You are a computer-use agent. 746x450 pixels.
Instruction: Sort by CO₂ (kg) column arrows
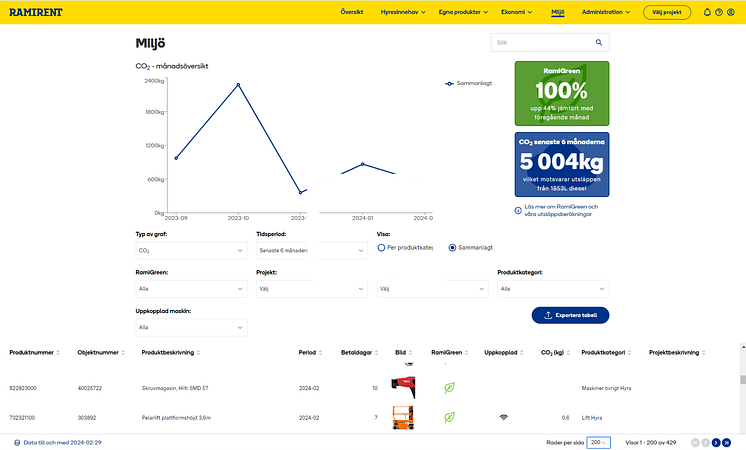click(x=568, y=352)
